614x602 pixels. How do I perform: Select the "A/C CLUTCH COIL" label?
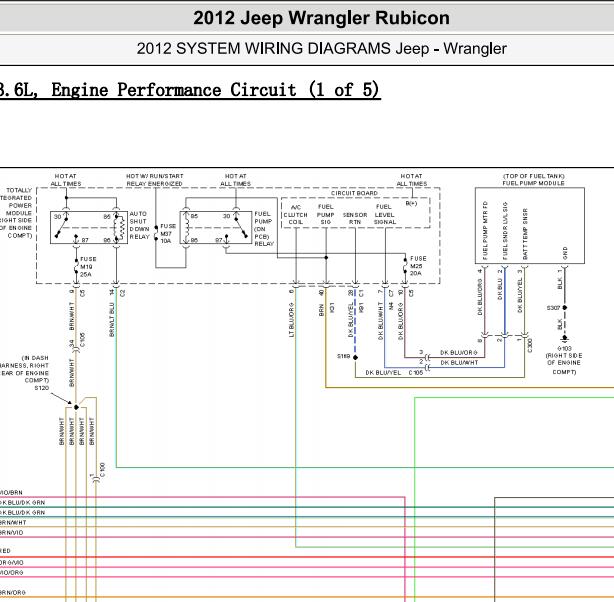tap(296, 214)
